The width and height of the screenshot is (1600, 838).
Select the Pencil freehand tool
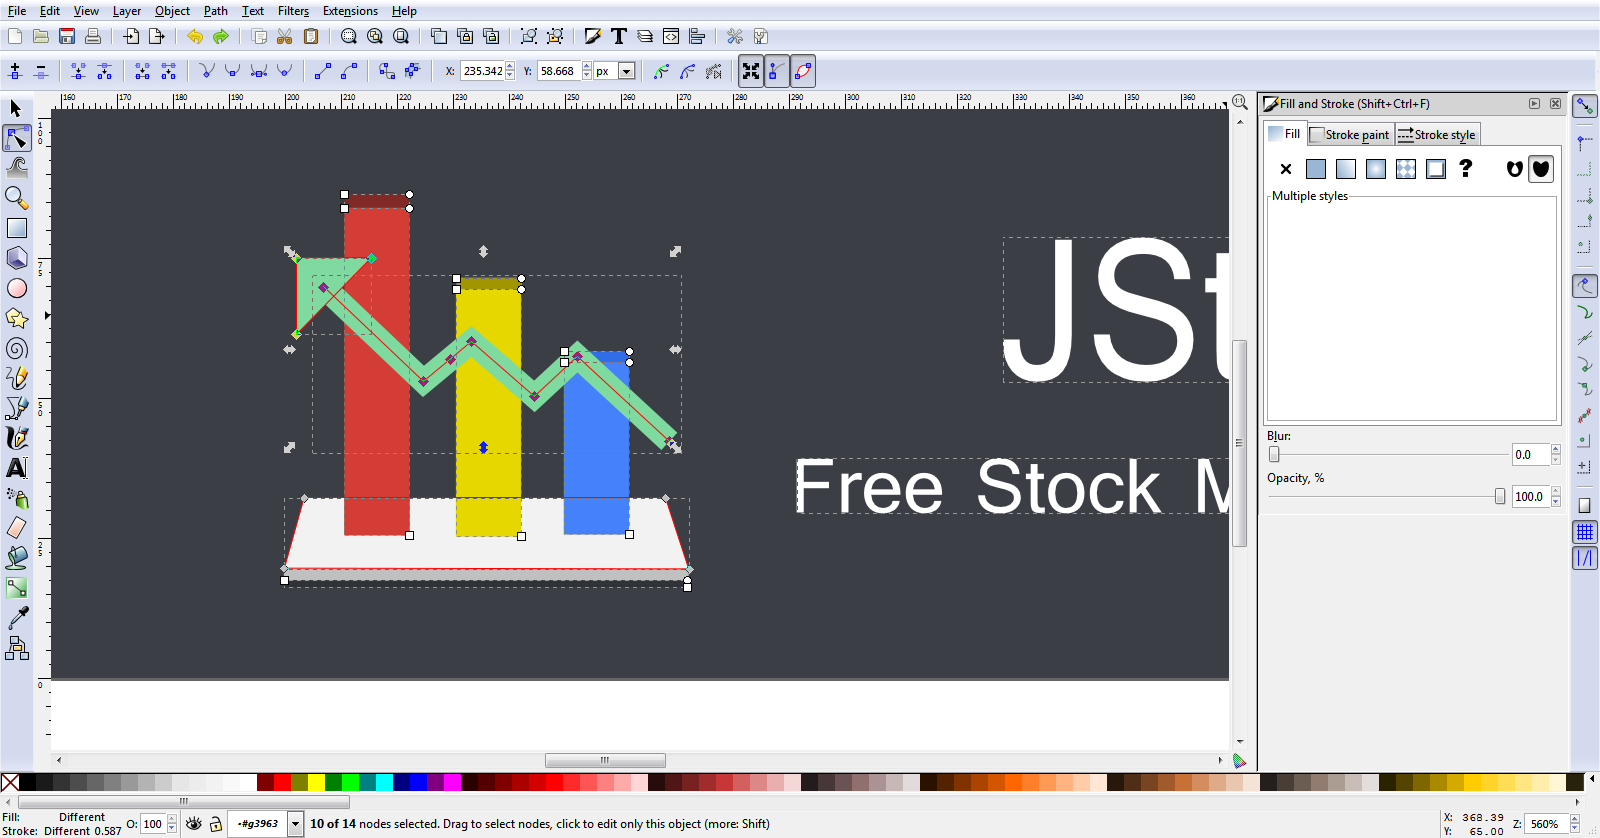tap(16, 378)
